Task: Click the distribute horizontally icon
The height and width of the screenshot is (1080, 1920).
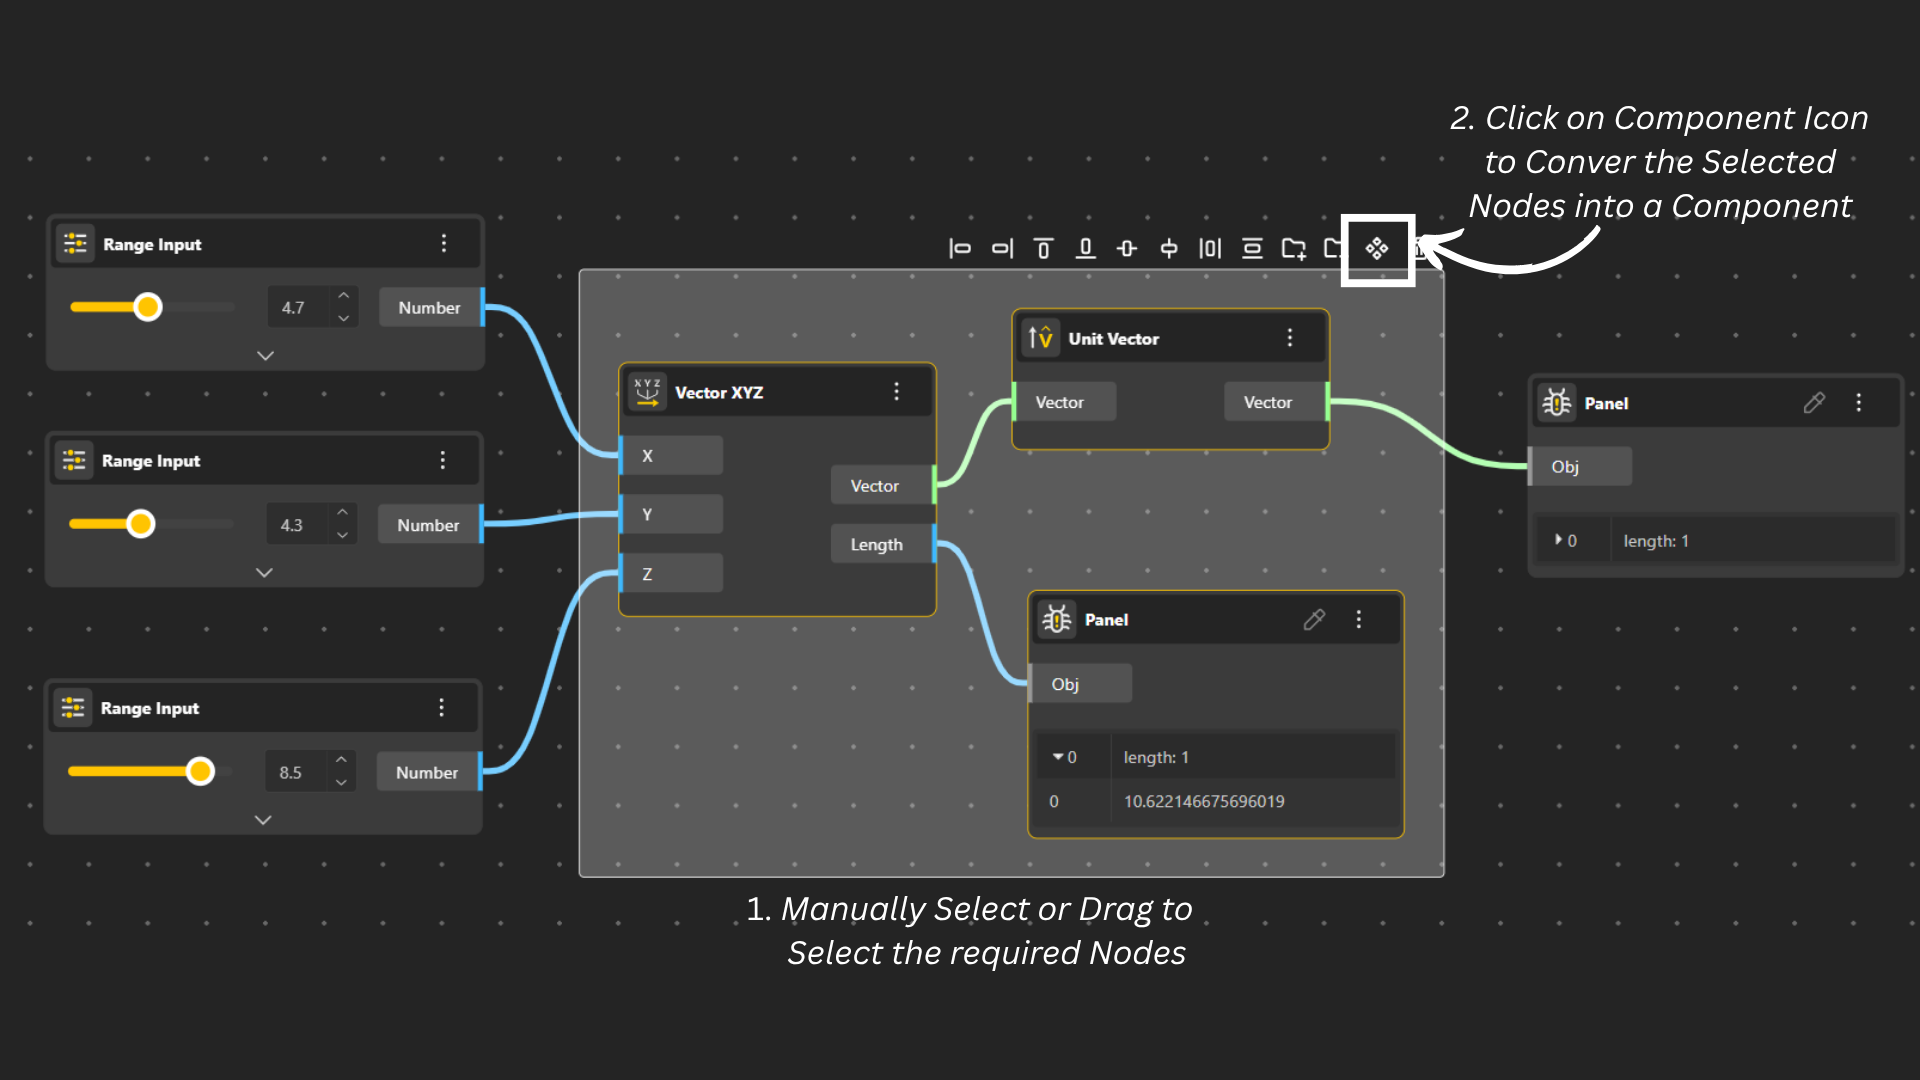Action: [1210, 249]
